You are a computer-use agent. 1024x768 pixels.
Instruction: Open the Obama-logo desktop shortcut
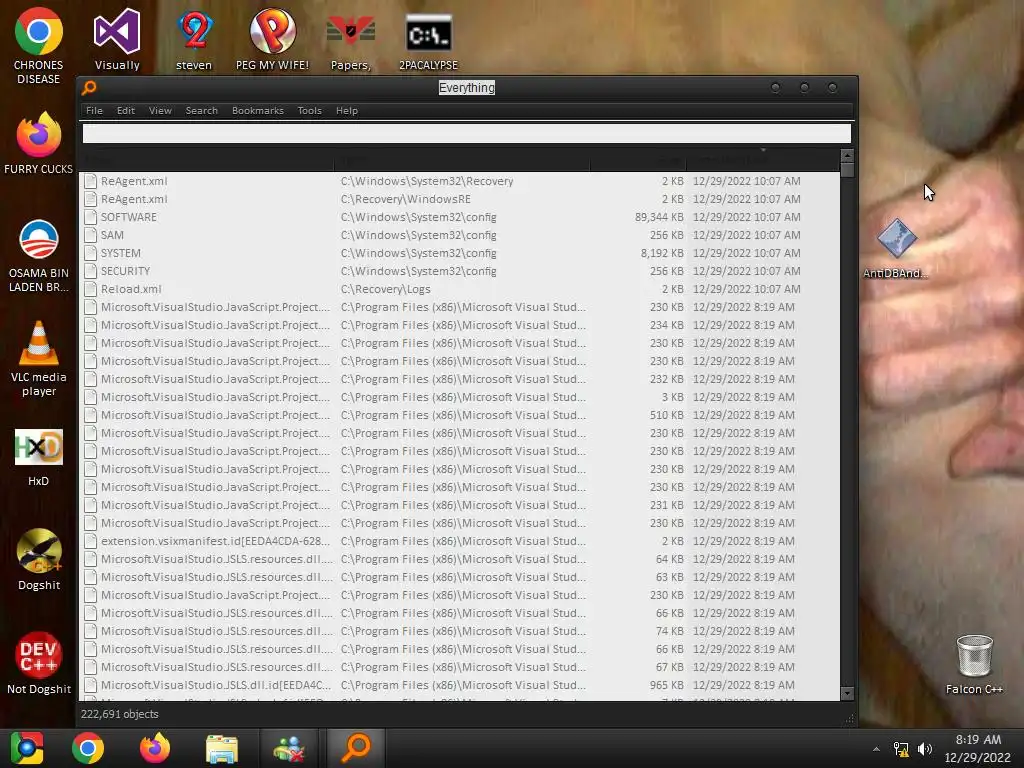(39, 255)
